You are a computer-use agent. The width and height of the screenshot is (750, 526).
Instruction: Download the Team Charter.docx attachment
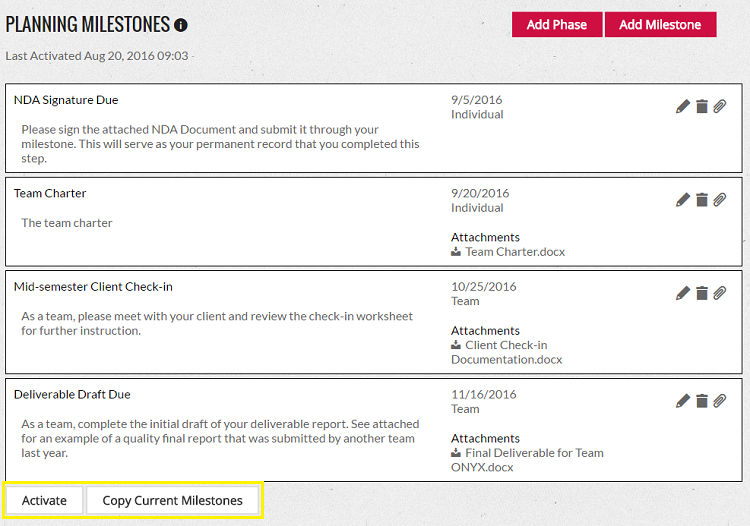point(514,252)
